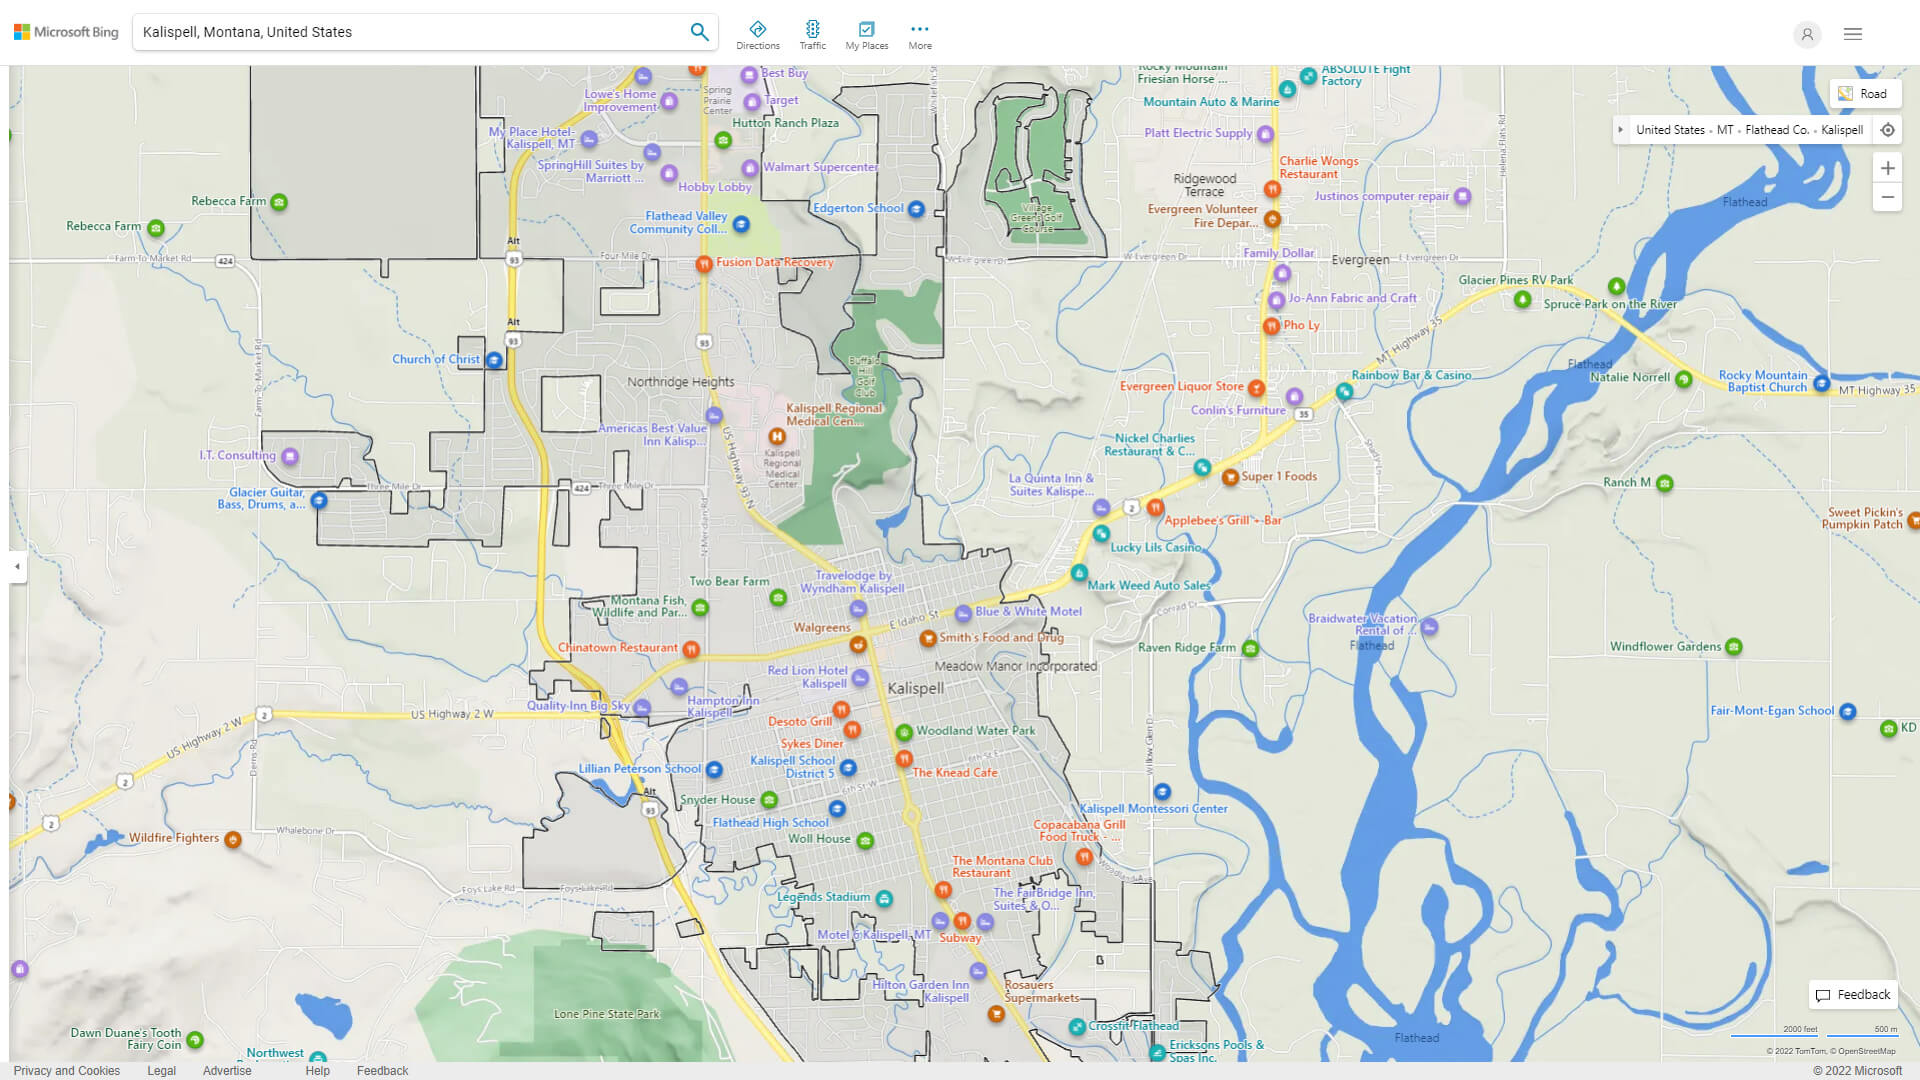Open My Places
Viewport: 1920px width, 1080px height.
(x=866, y=31)
